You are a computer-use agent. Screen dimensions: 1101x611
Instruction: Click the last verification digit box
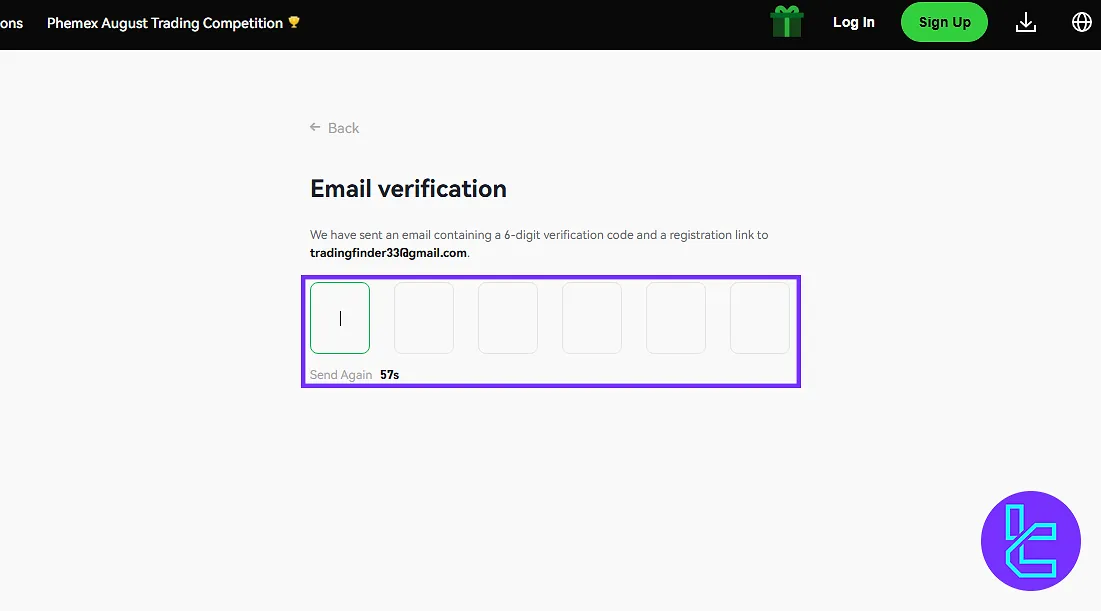coord(760,318)
